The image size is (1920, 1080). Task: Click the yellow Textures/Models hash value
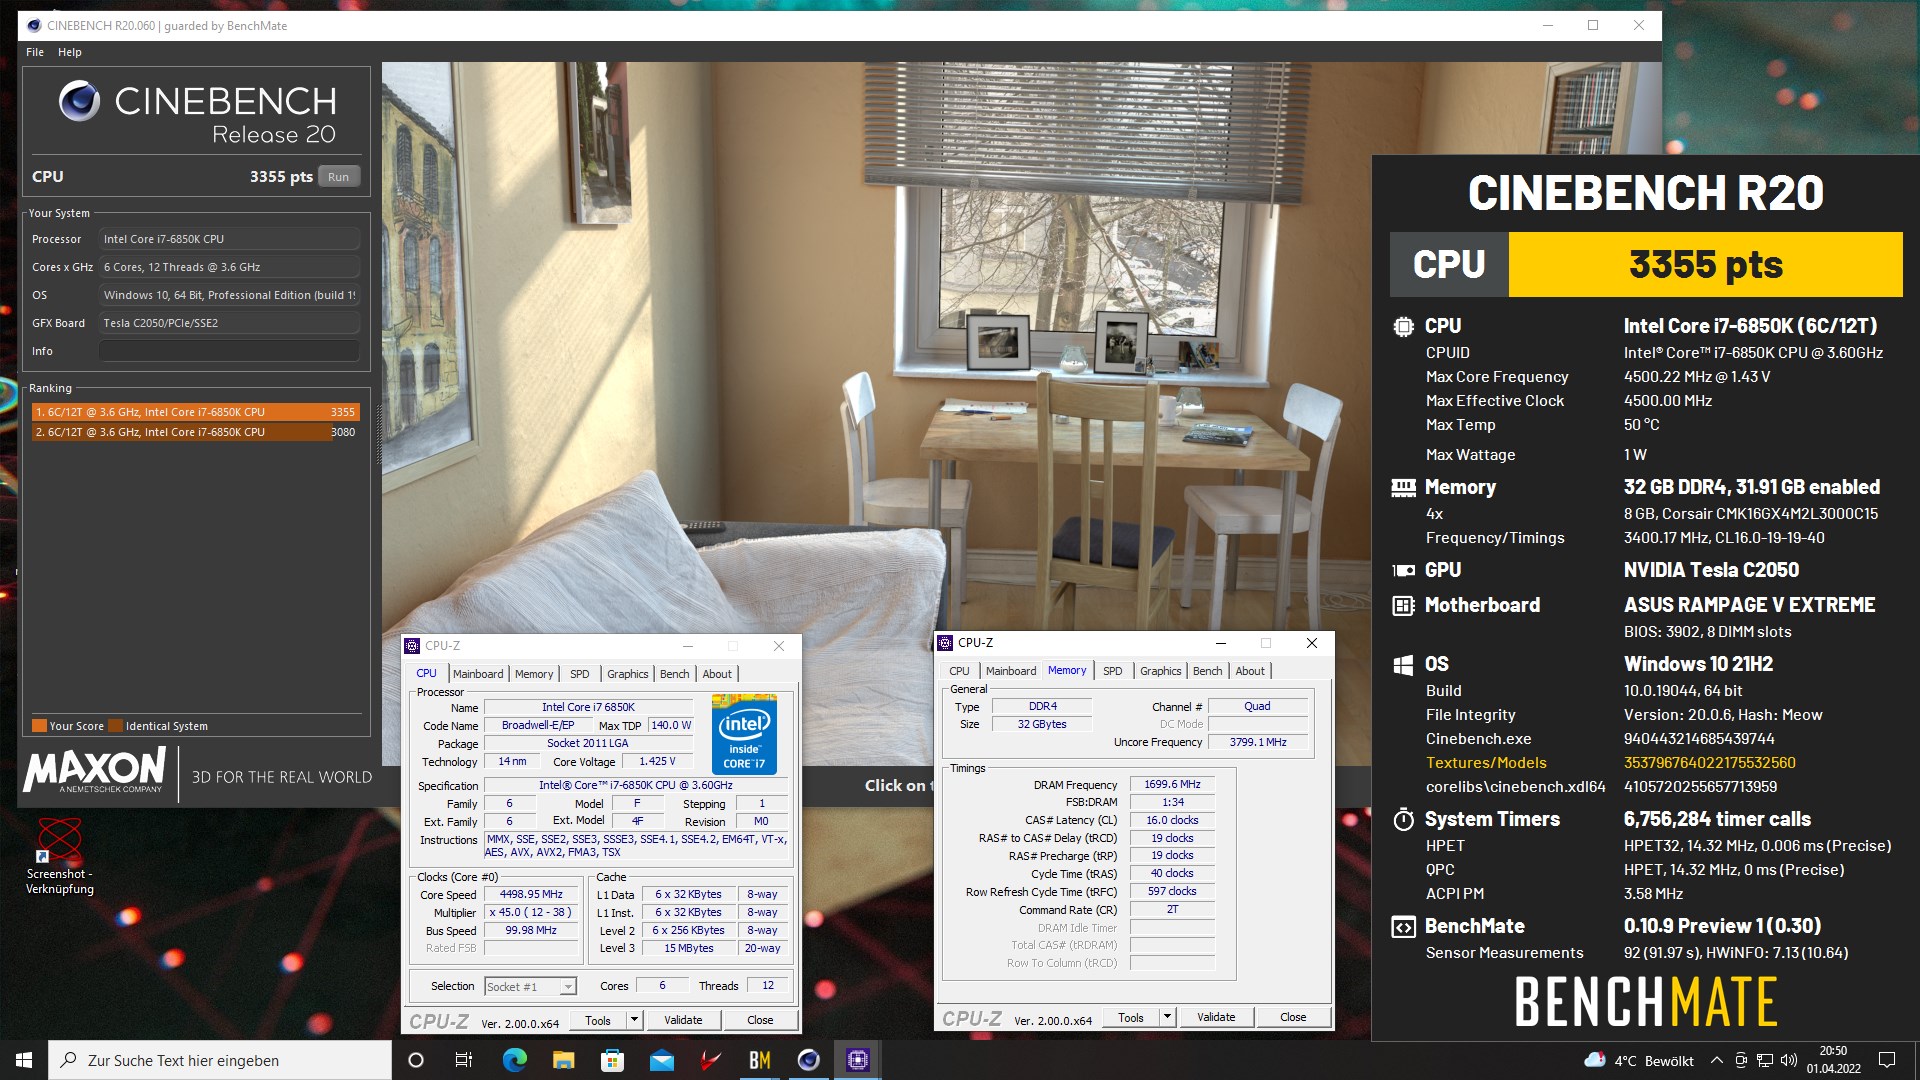click(x=1709, y=762)
